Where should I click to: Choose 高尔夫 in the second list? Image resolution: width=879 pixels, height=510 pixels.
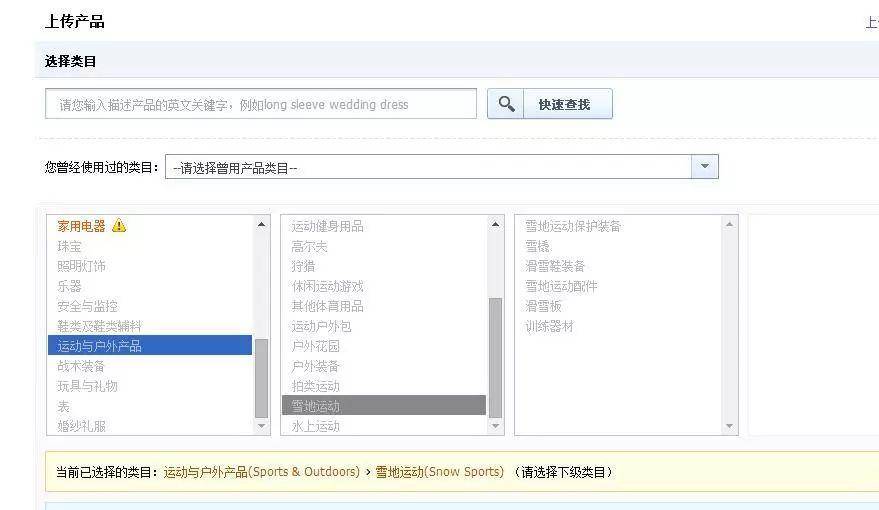[x=309, y=246]
